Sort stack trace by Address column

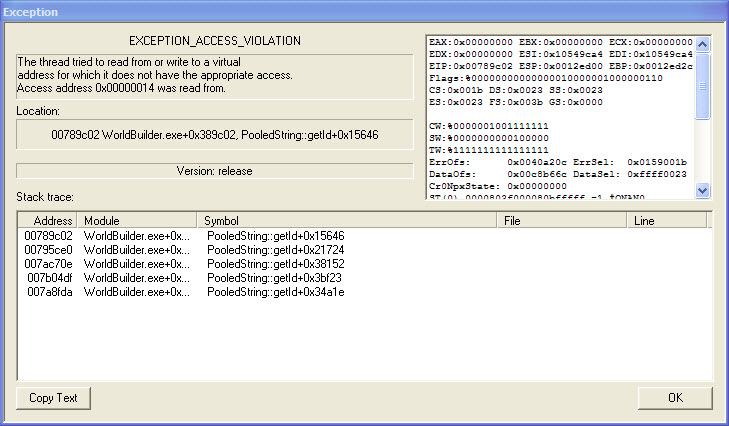48,220
